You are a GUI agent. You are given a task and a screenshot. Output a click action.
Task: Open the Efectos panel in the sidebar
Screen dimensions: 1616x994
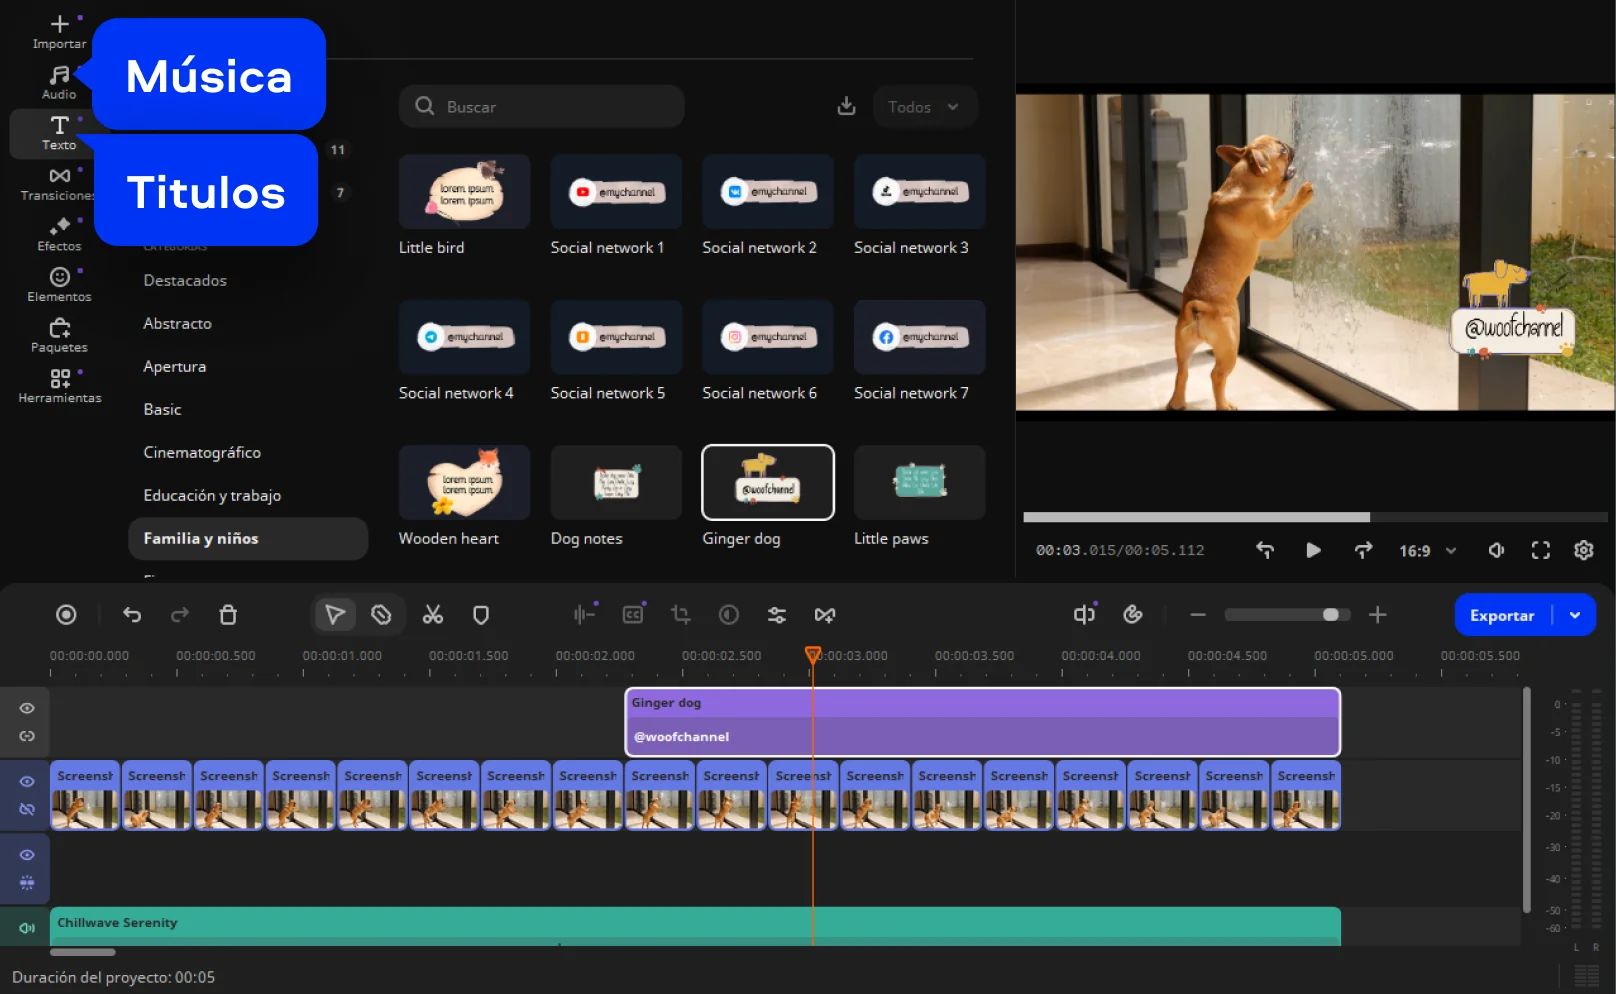pos(59,234)
